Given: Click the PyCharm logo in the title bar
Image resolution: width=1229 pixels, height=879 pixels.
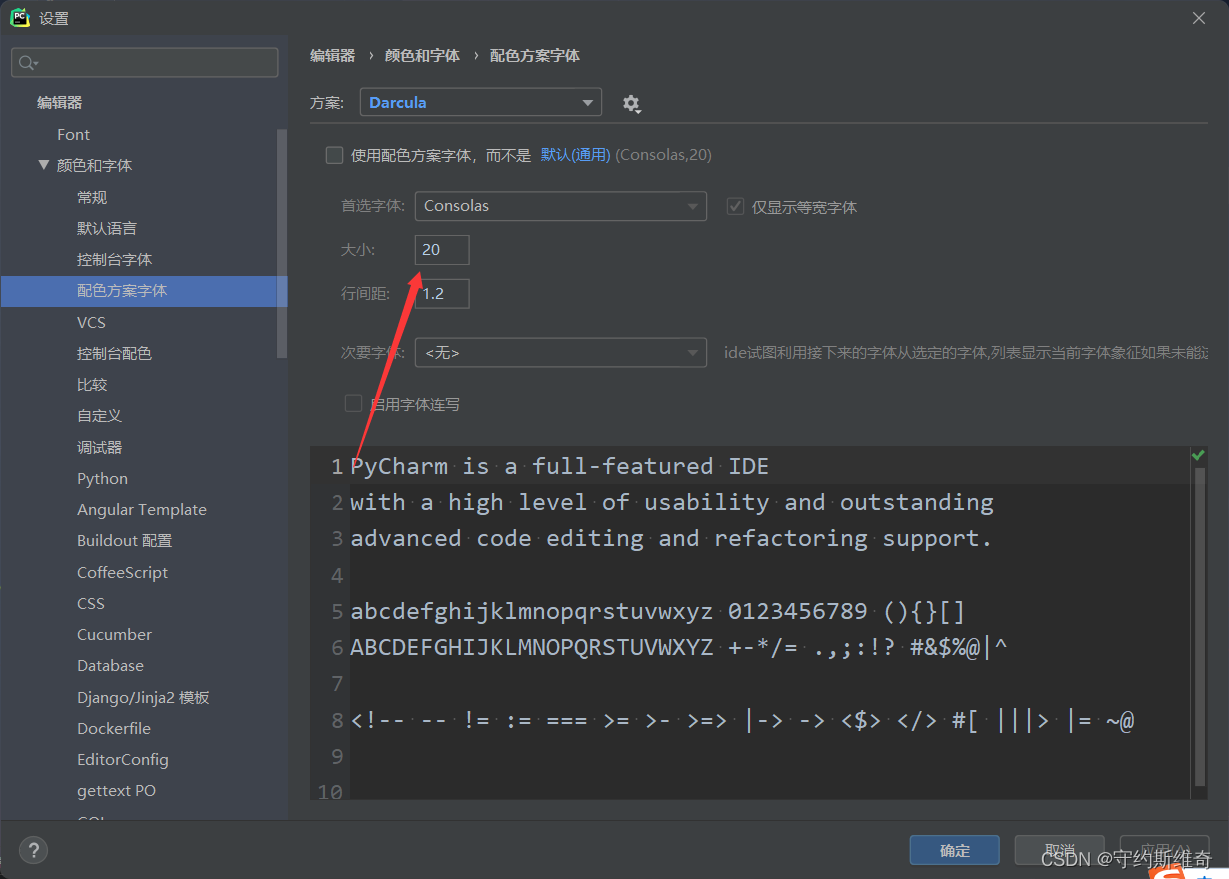Looking at the screenshot, I should (x=20, y=17).
